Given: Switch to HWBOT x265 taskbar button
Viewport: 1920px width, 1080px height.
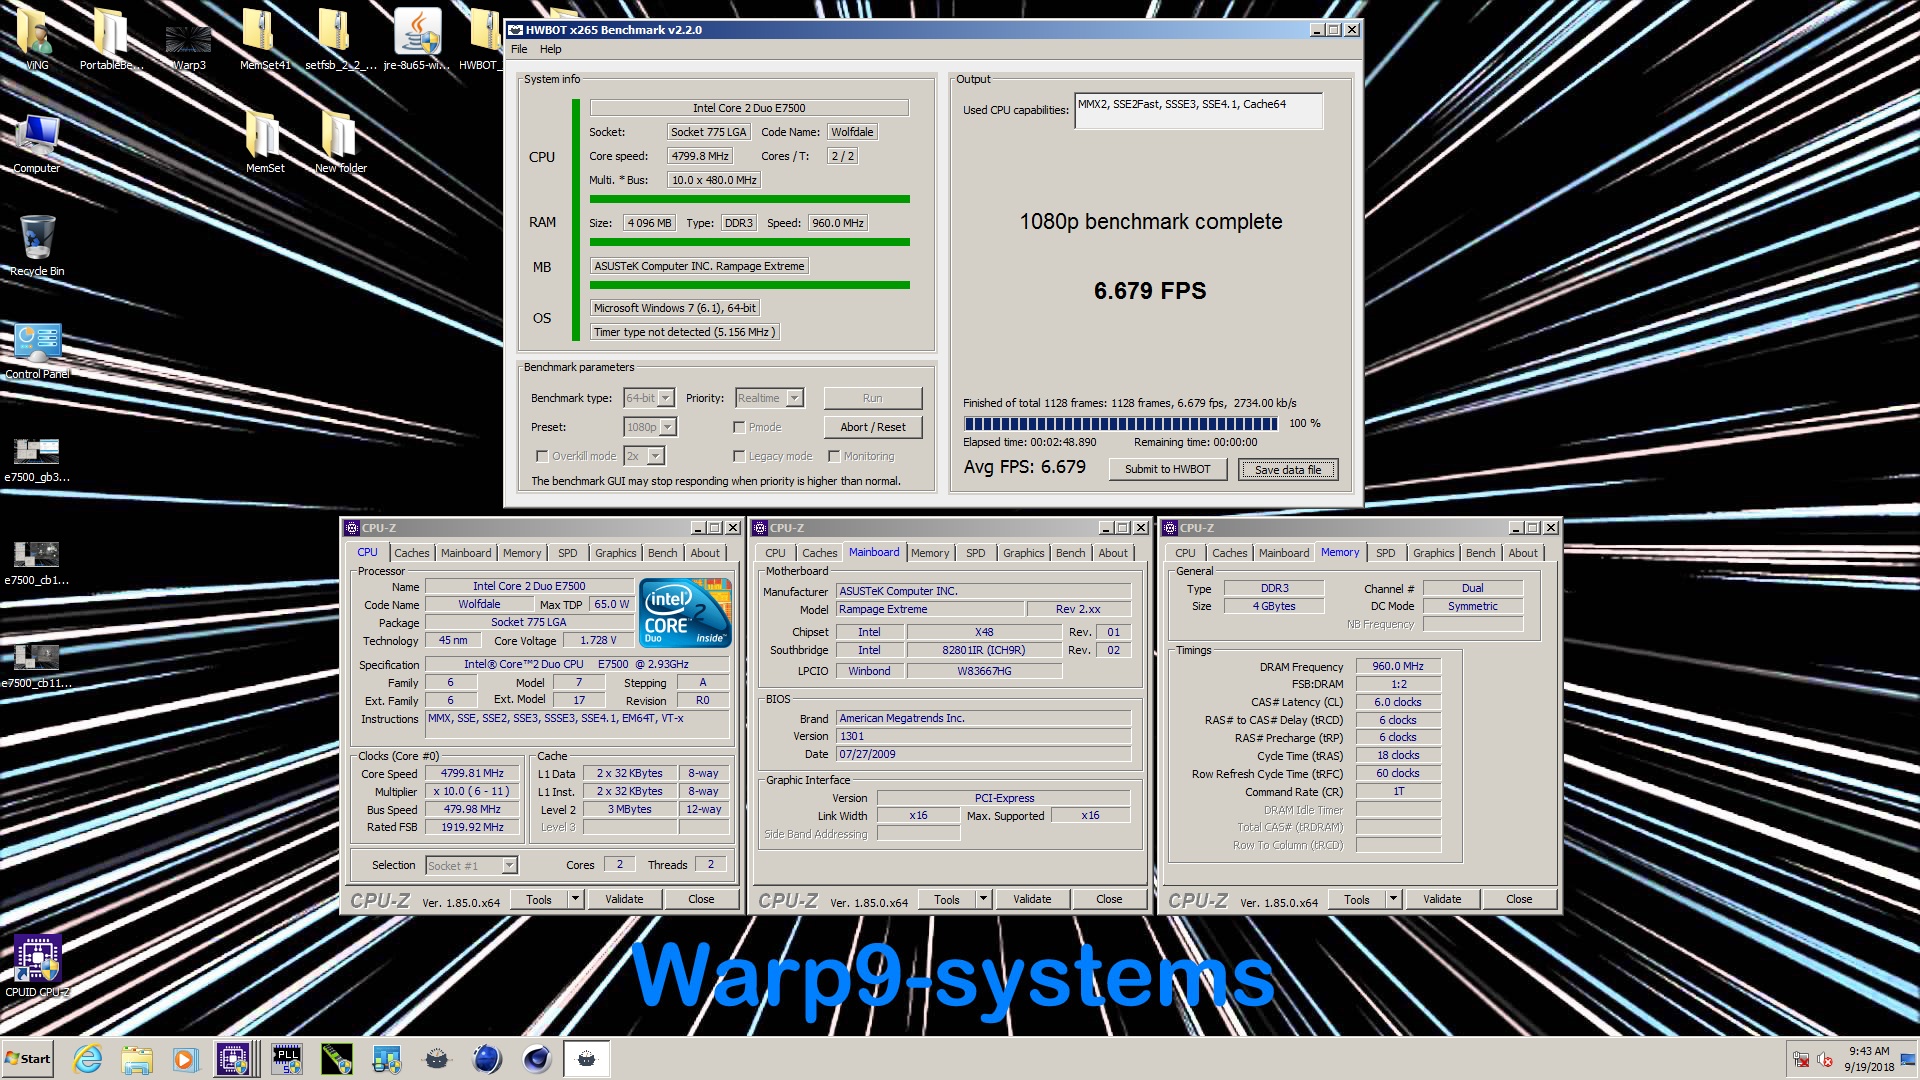Looking at the screenshot, I should (x=587, y=1059).
